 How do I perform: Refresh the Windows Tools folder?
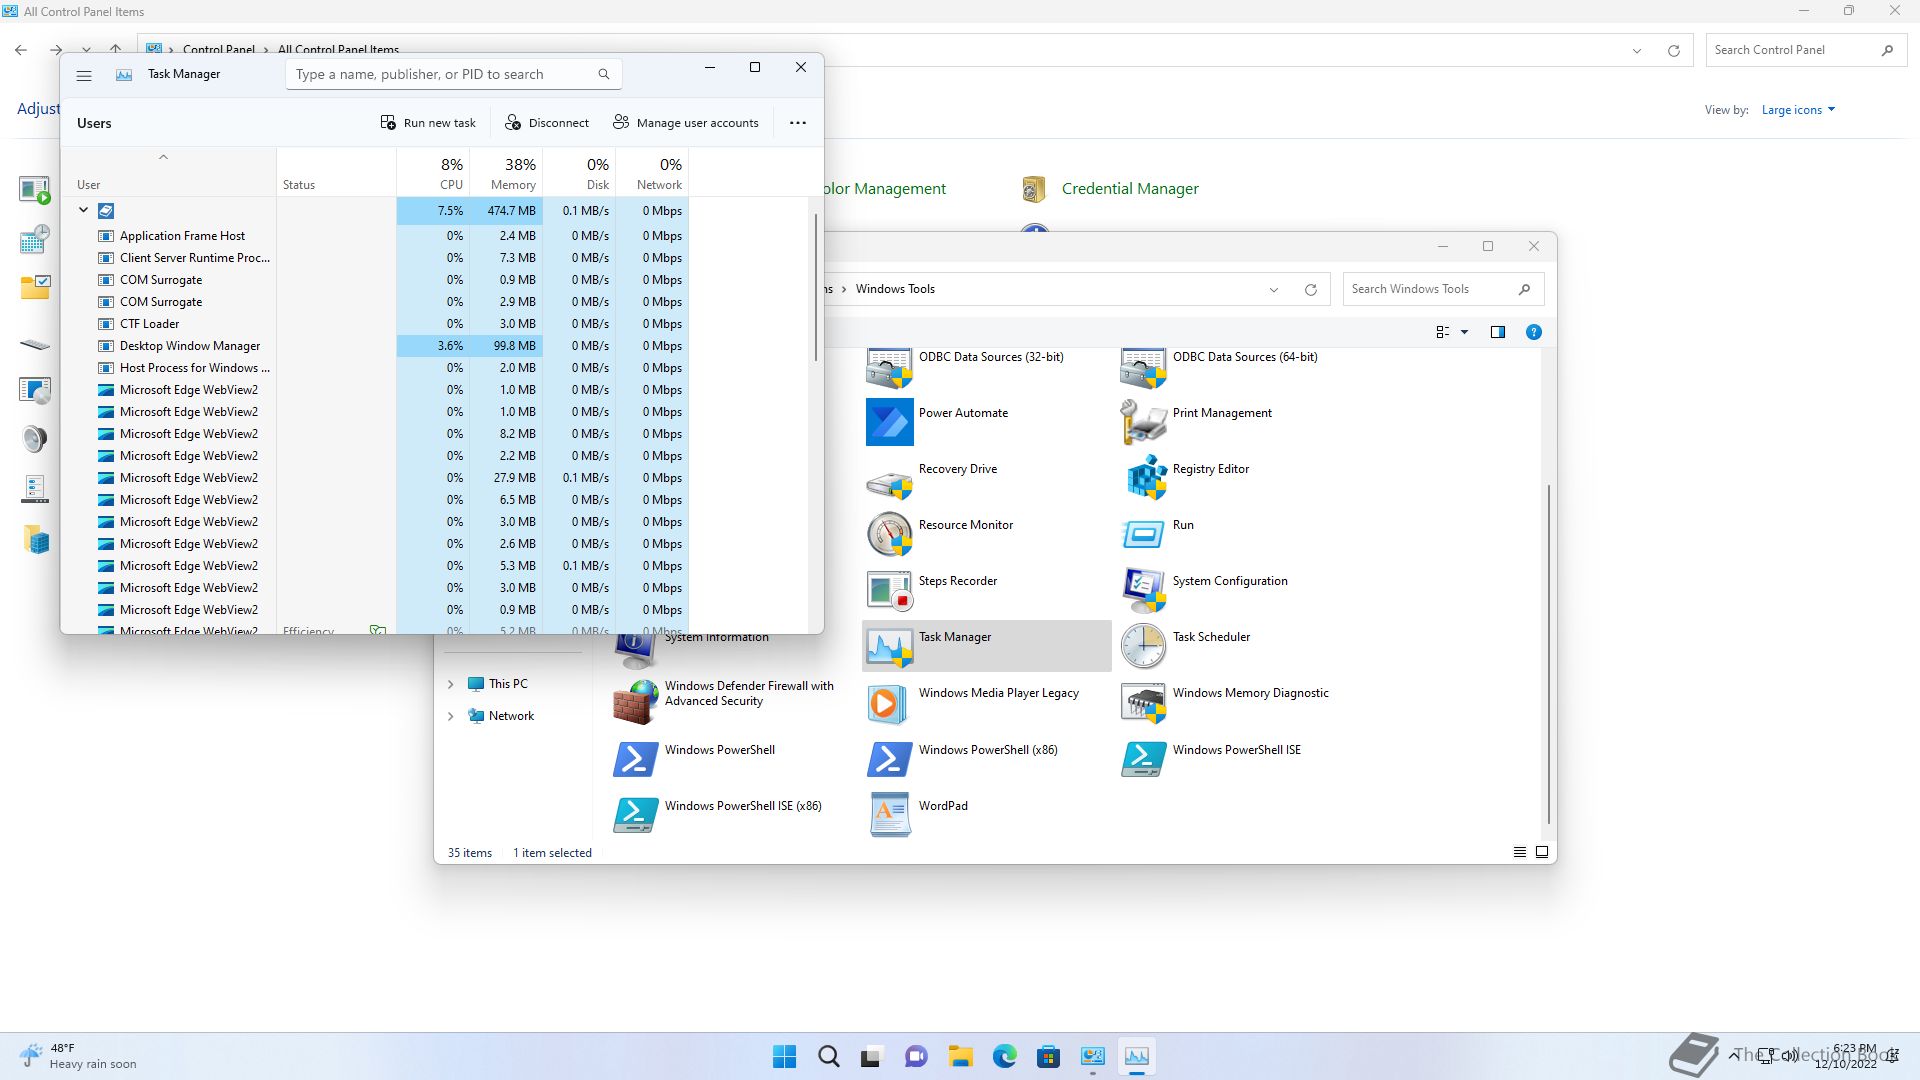point(1311,290)
